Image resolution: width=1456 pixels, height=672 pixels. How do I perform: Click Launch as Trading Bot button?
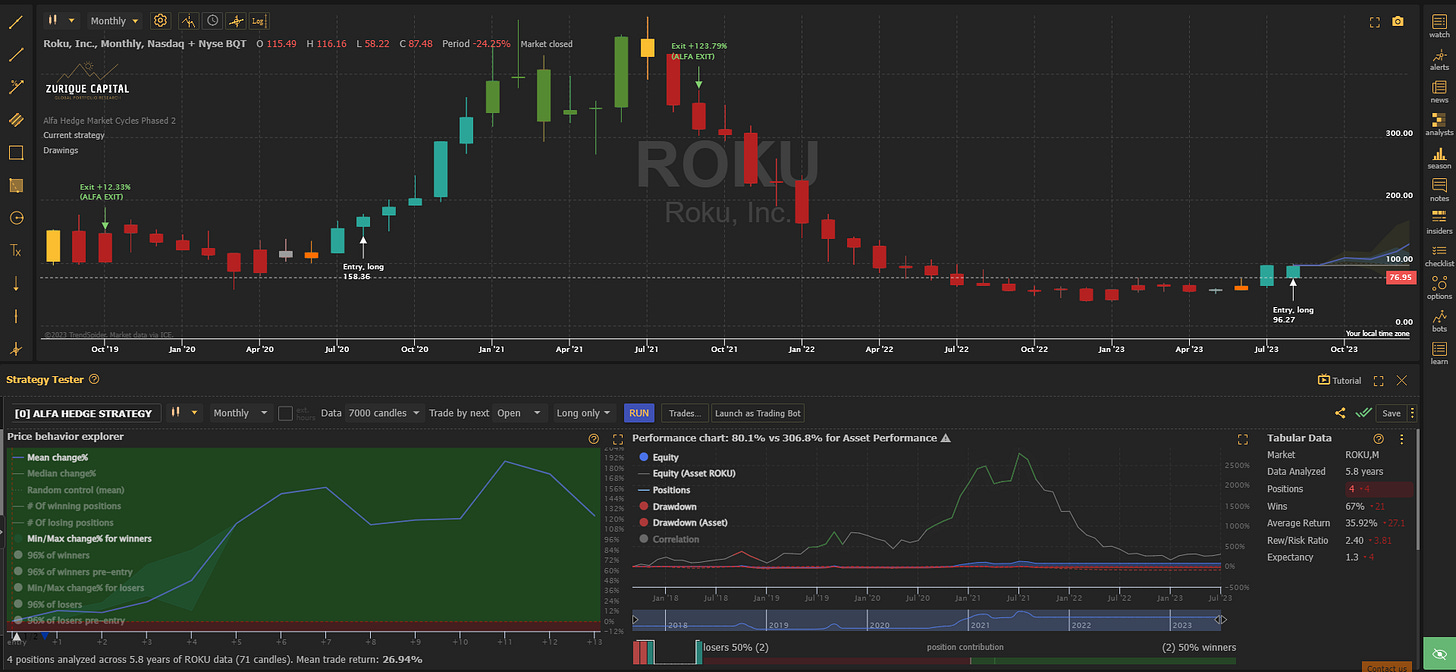click(x=757, y=413)
